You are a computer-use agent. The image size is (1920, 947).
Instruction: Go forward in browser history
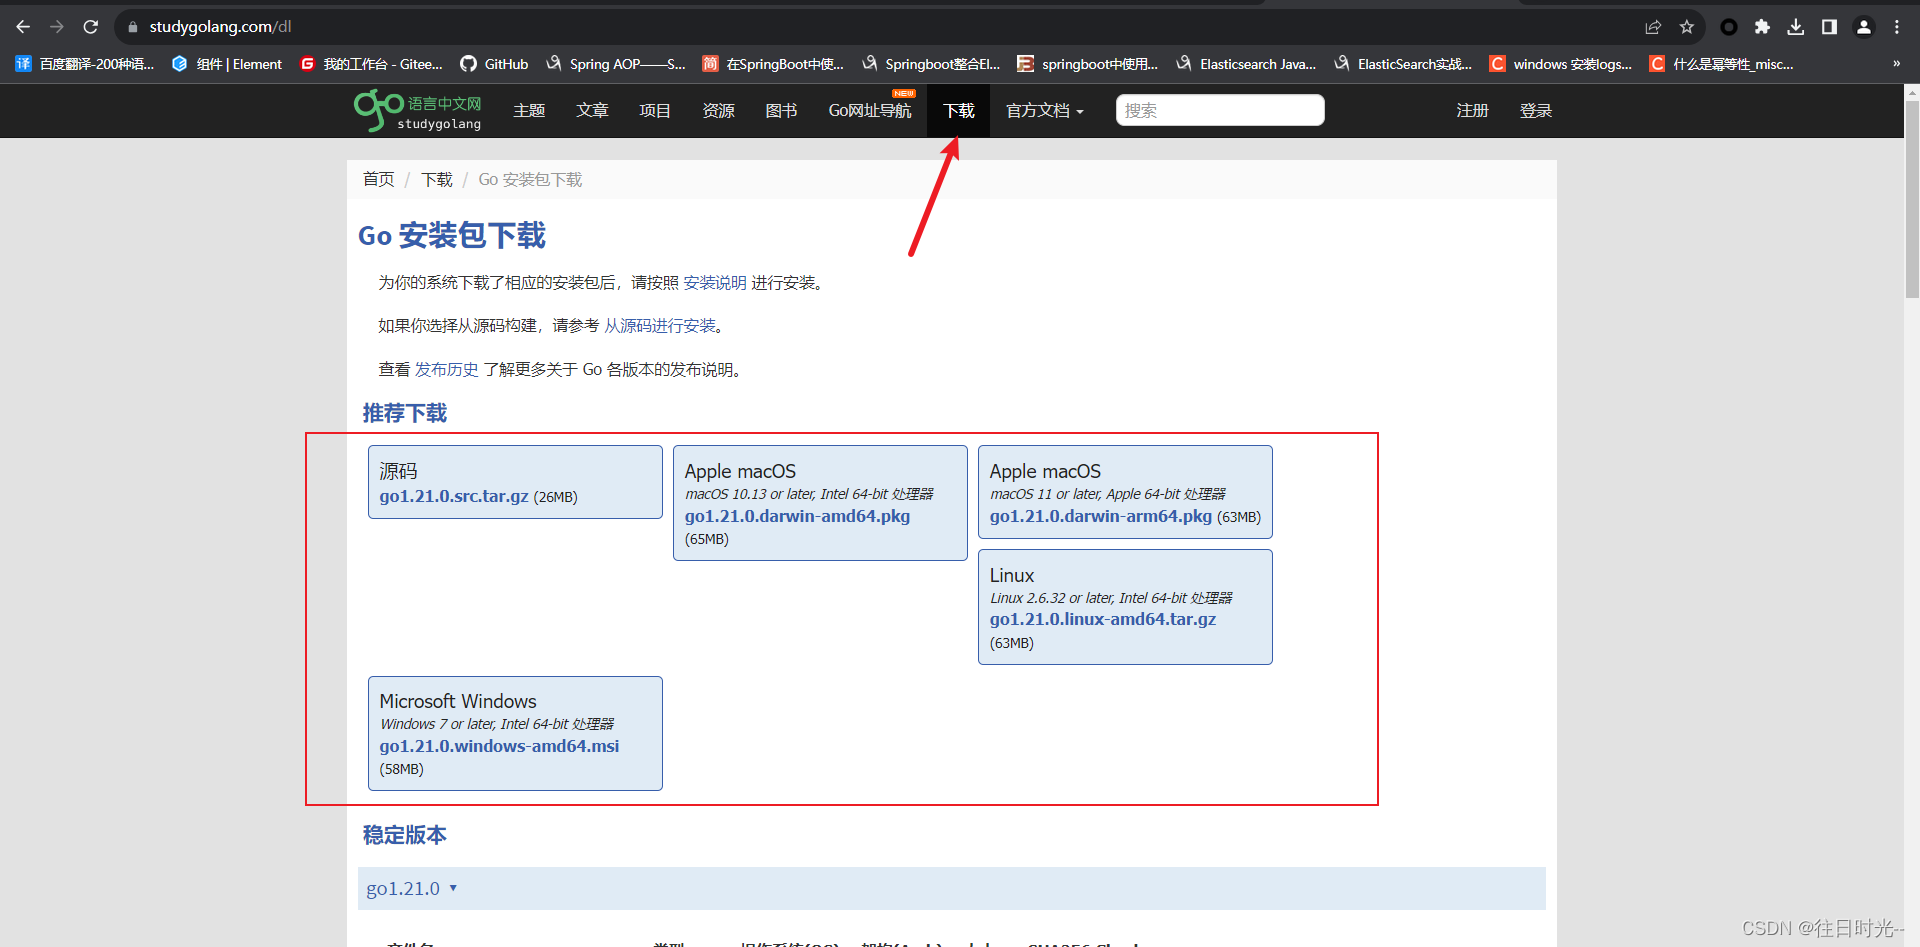57,27
